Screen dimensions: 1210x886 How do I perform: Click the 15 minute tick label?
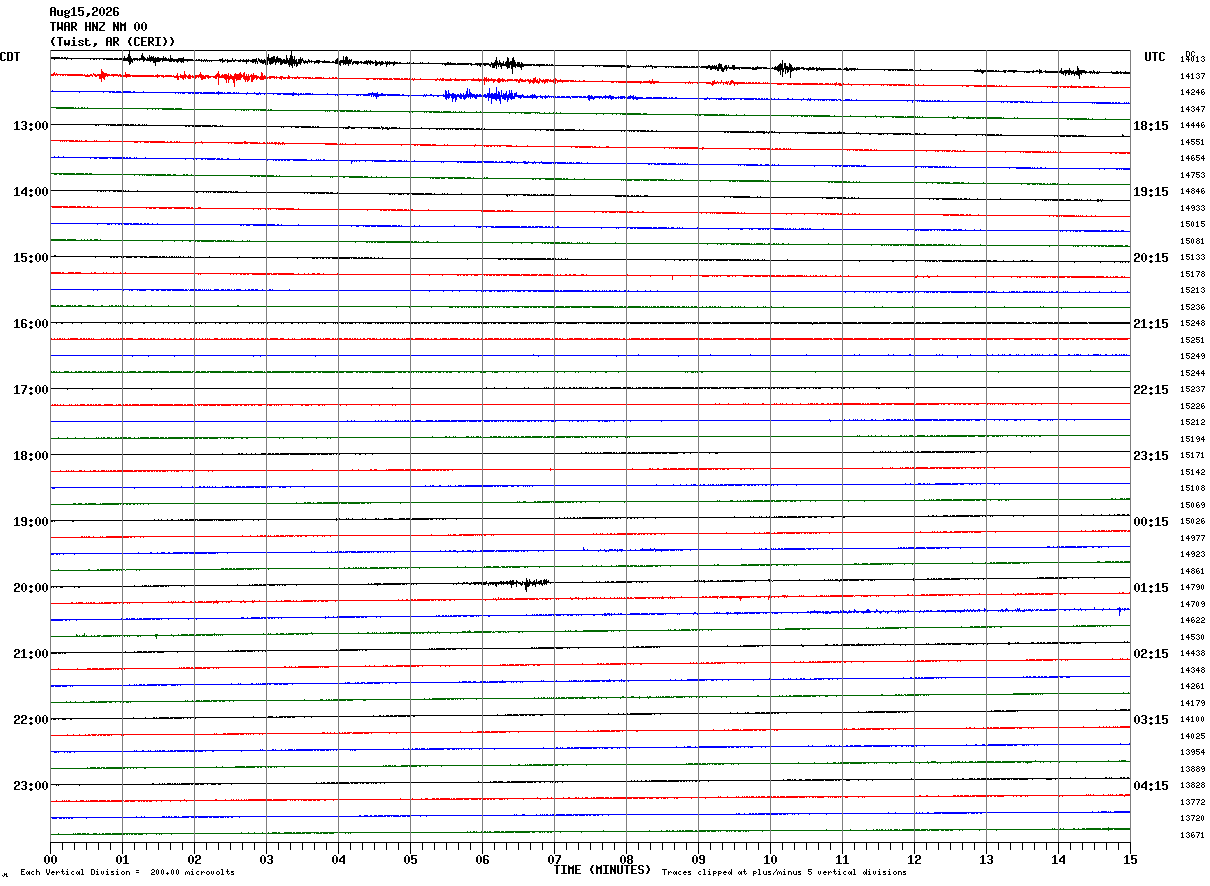tap(1130, 859)
